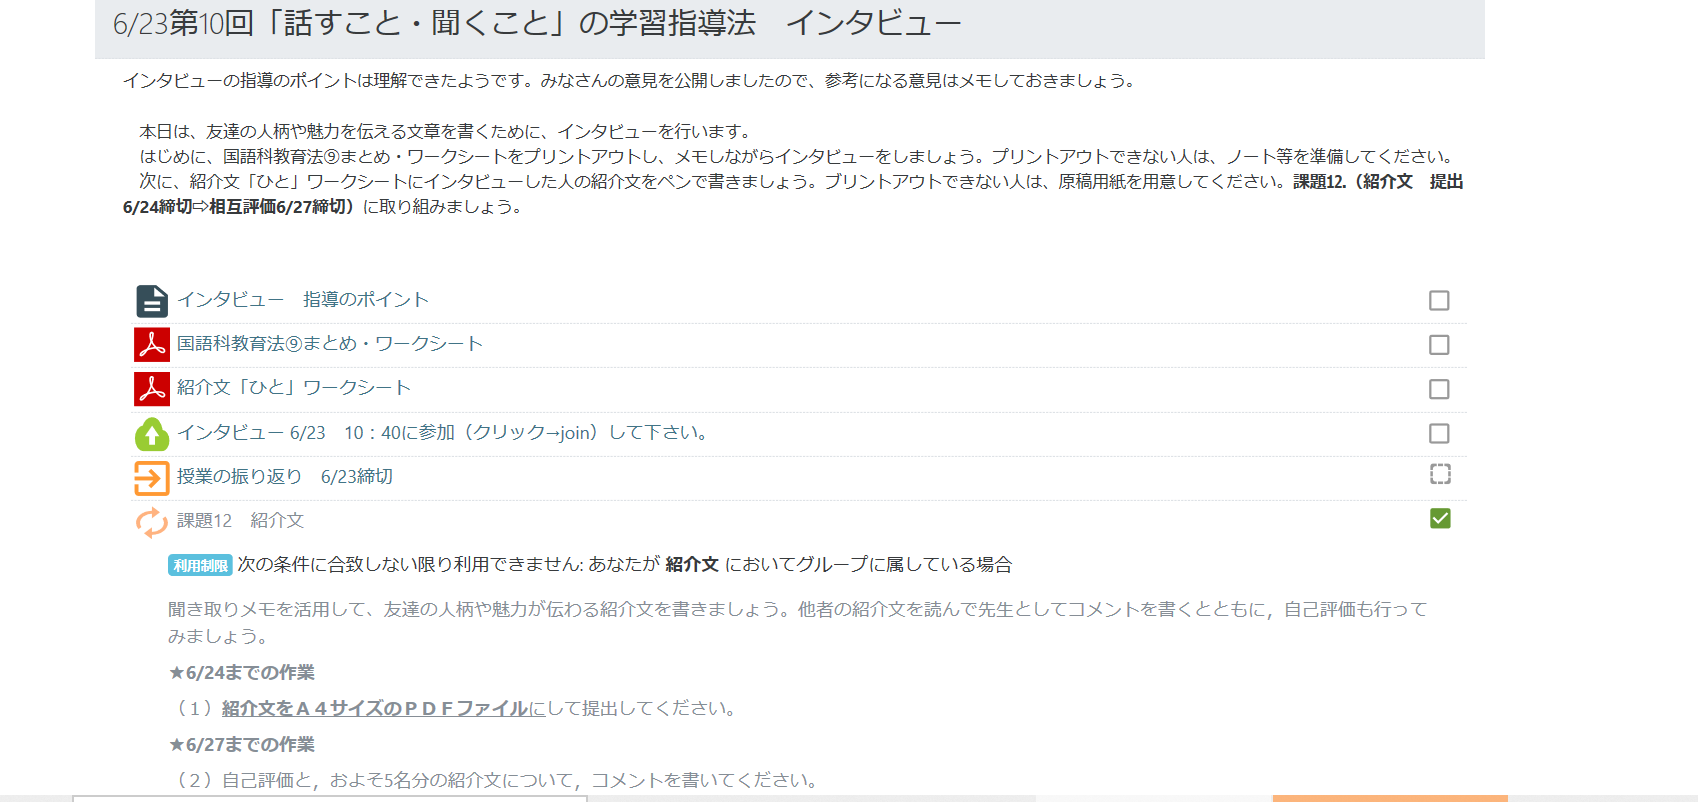Uncheck the green completion box for 課題12 紹介文

click(1440, 518)
